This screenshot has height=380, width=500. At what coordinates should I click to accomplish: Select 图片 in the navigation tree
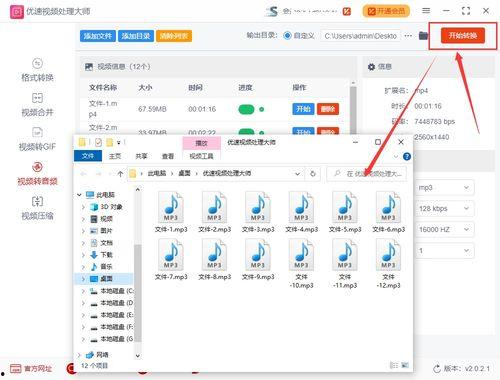[x=106, y=231]
